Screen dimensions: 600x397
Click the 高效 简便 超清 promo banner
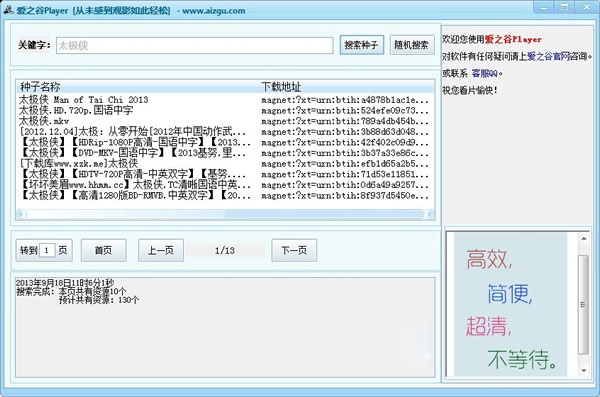tap(510, 304)
